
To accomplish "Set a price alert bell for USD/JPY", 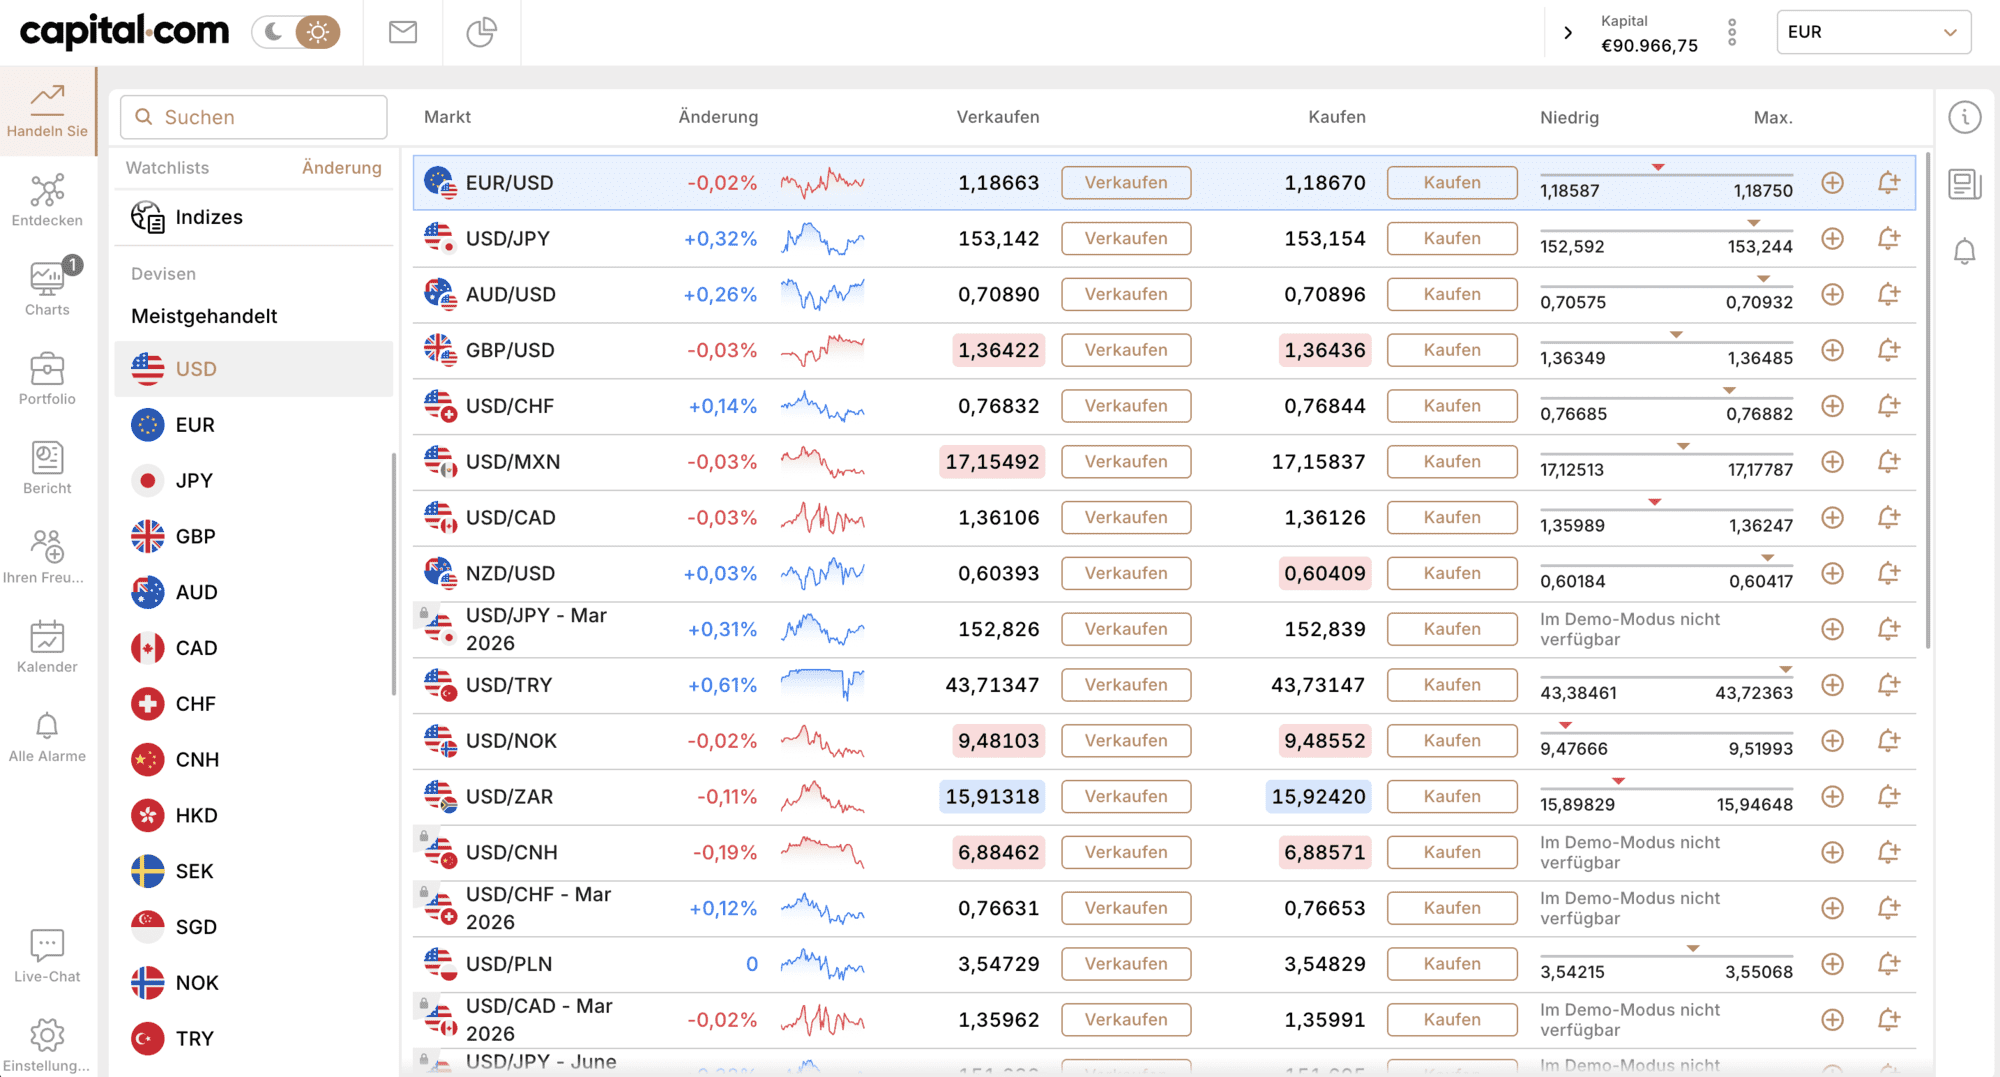I will 1889,238.
